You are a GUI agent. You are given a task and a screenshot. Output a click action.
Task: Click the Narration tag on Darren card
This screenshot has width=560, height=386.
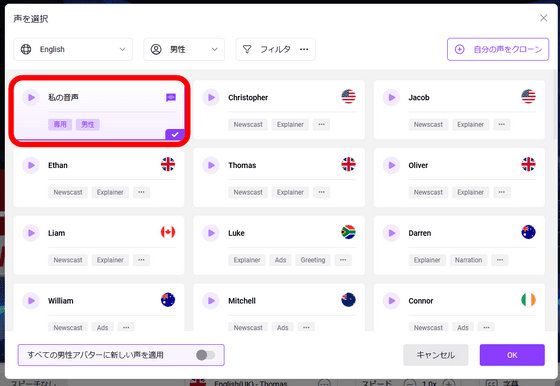(468, 260)
